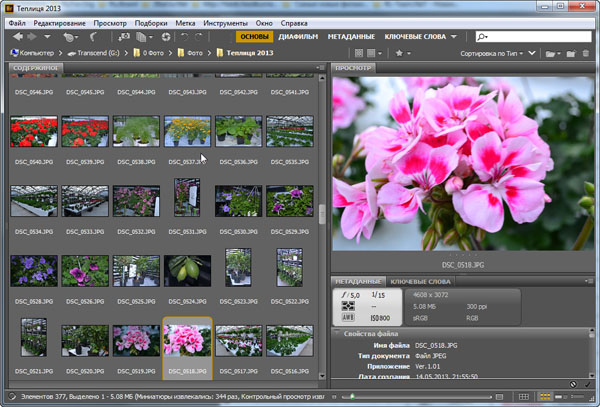Open the Файл menu
This screenshot has height=407, width=600.
(x=17, y=23)
